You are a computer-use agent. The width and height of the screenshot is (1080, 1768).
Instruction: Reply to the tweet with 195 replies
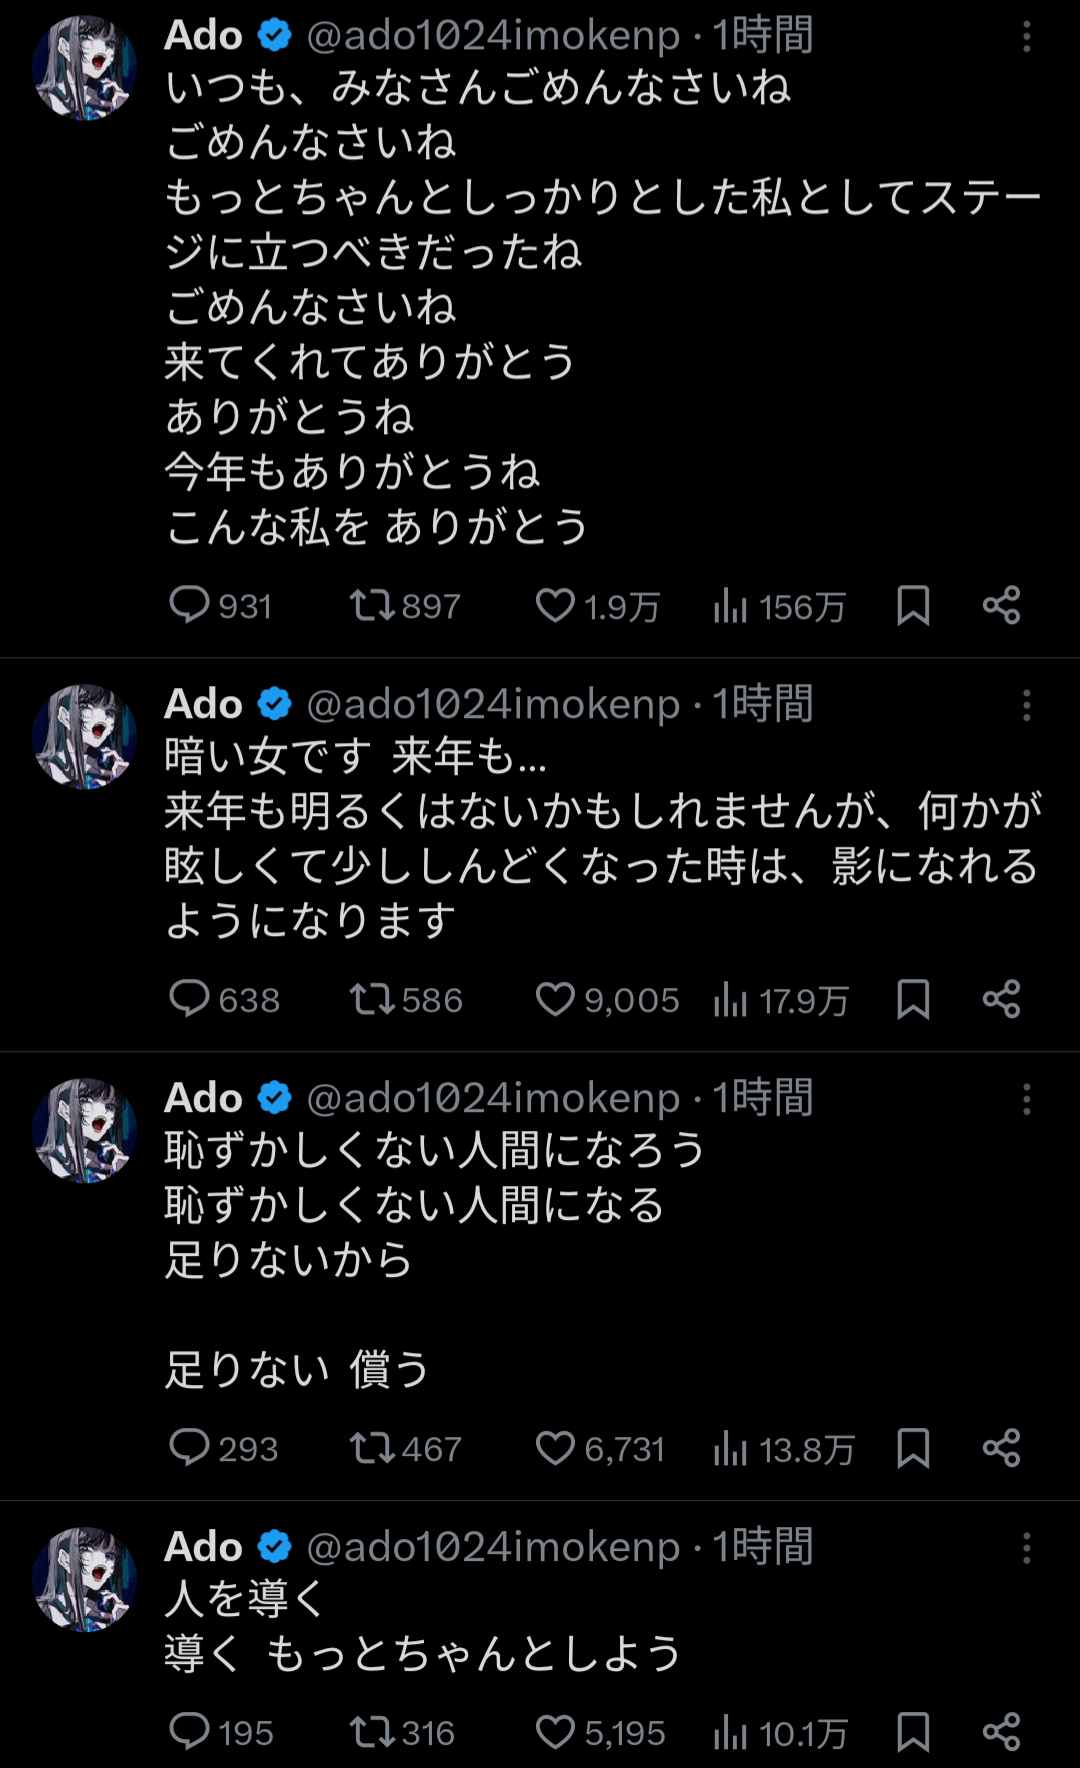click(189, 1732)
